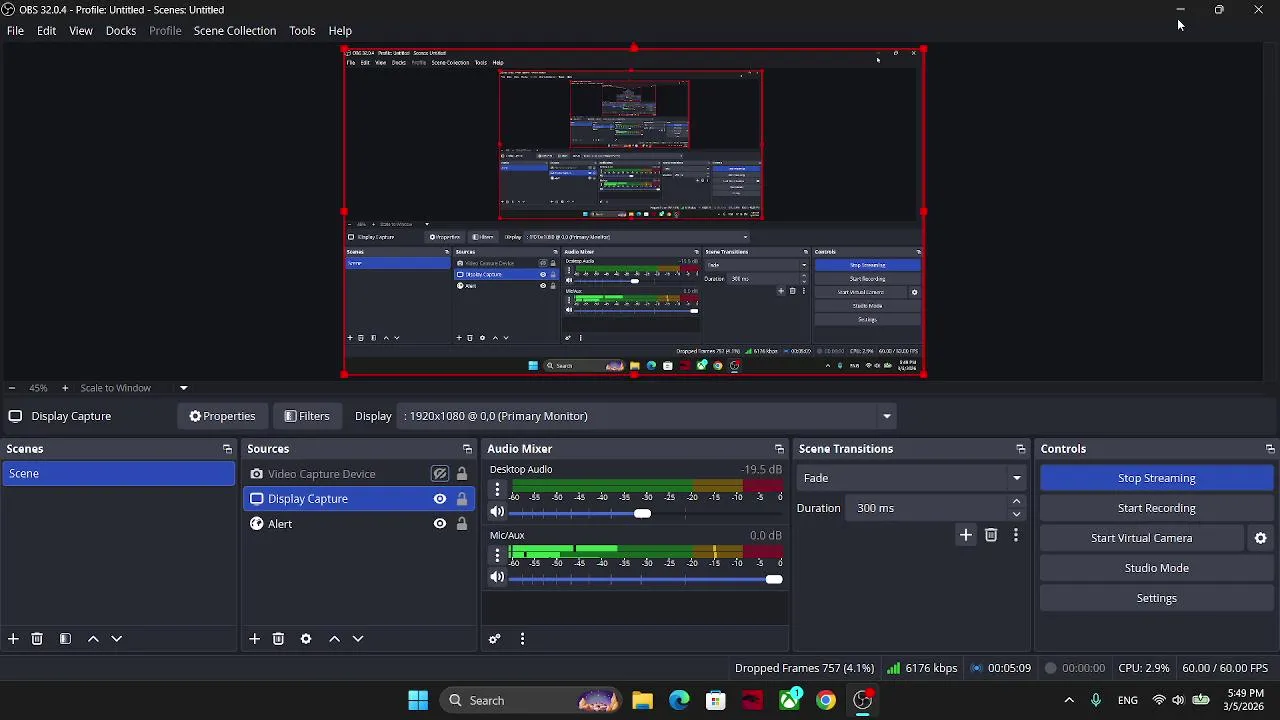Remove selected source with trash icon

pyautogui.click(x=278, y=639)
